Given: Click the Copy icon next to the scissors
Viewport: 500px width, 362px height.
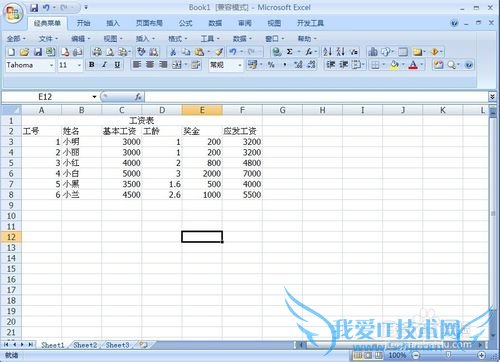Looking at the screenshot, I should 186,52.
